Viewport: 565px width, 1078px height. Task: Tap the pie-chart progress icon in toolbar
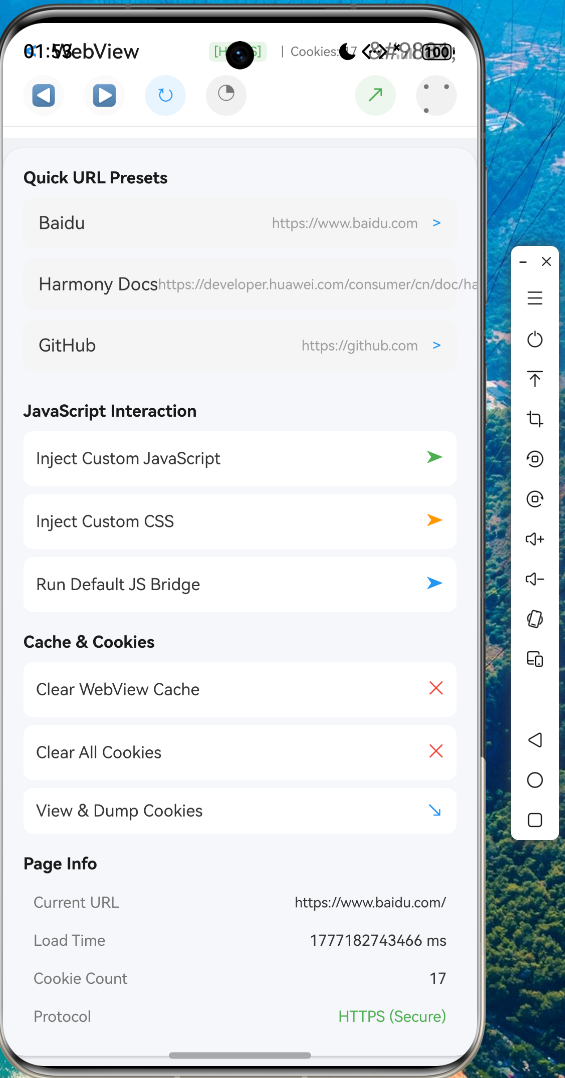[x=226, y=95]
